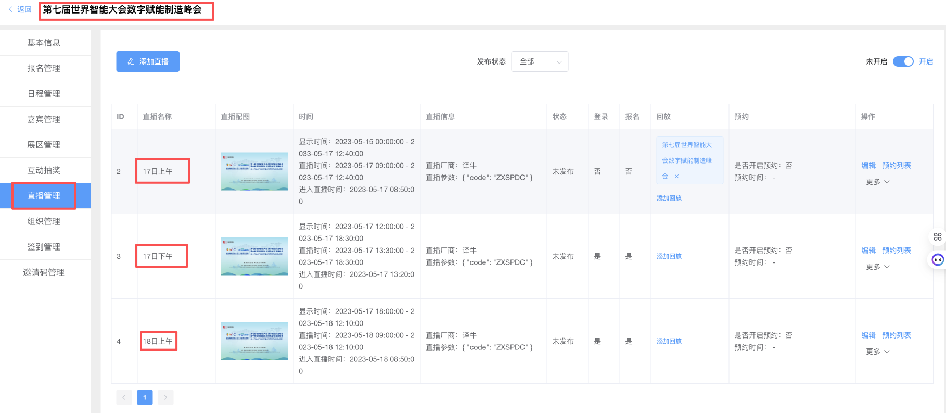The image size is (947, 413).
Task: Click 添加回放 in the ID 4 row
Action: [x=671, y=342]
